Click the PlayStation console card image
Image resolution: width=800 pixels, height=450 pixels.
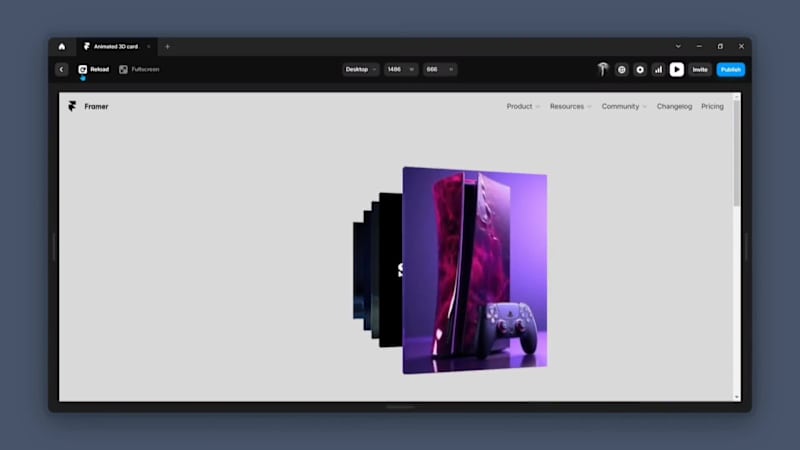tap(474, 270)
